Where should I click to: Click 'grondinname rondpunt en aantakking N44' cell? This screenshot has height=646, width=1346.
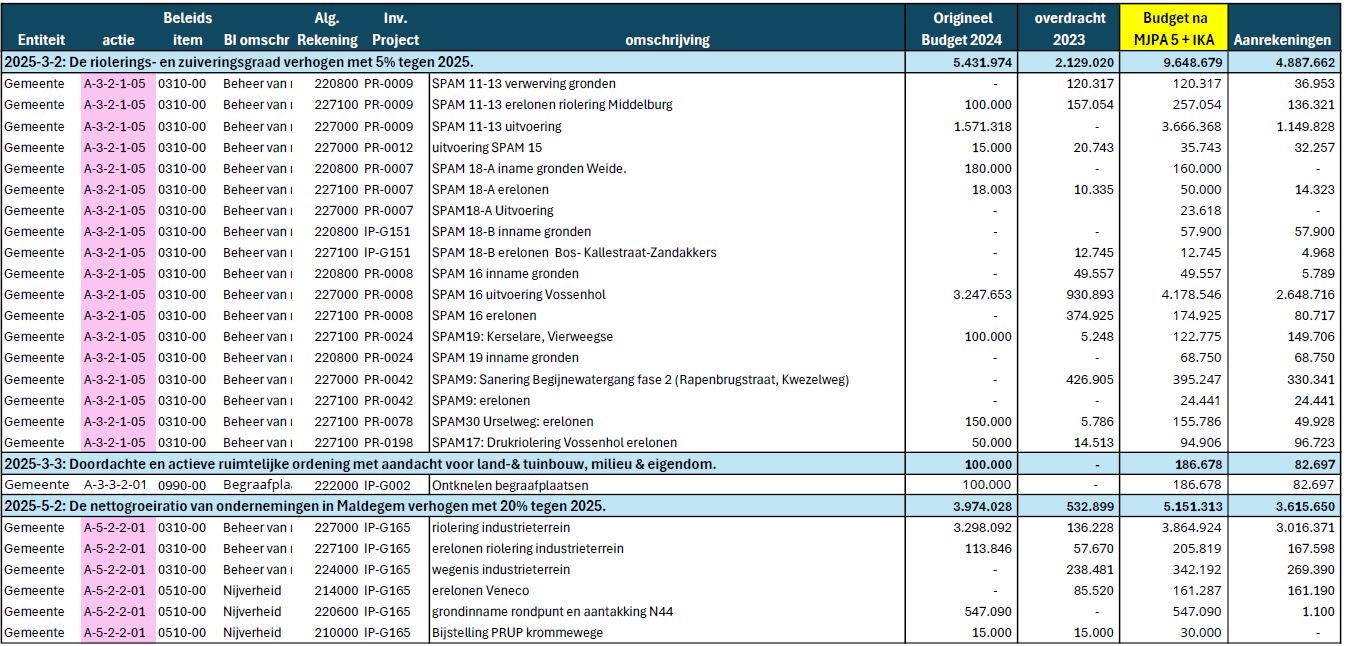point(553,611)
